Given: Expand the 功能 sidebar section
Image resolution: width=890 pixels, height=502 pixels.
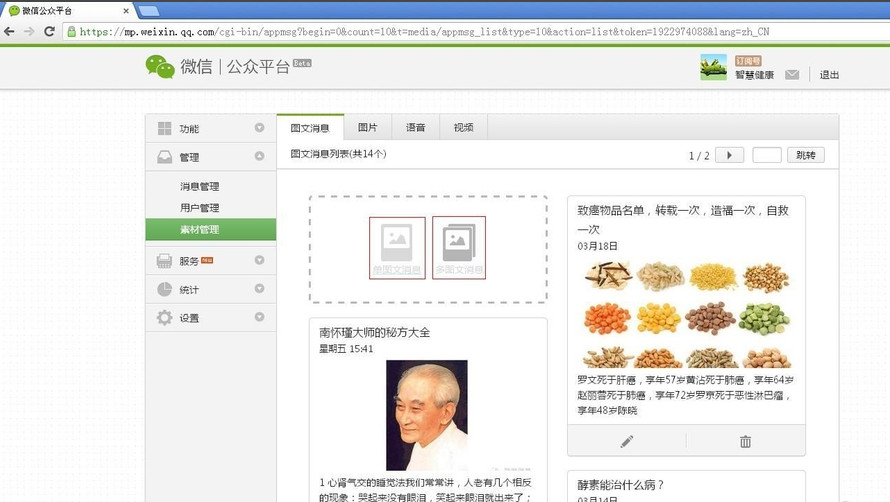Looking at the screenshot, I should coord(259,128).
